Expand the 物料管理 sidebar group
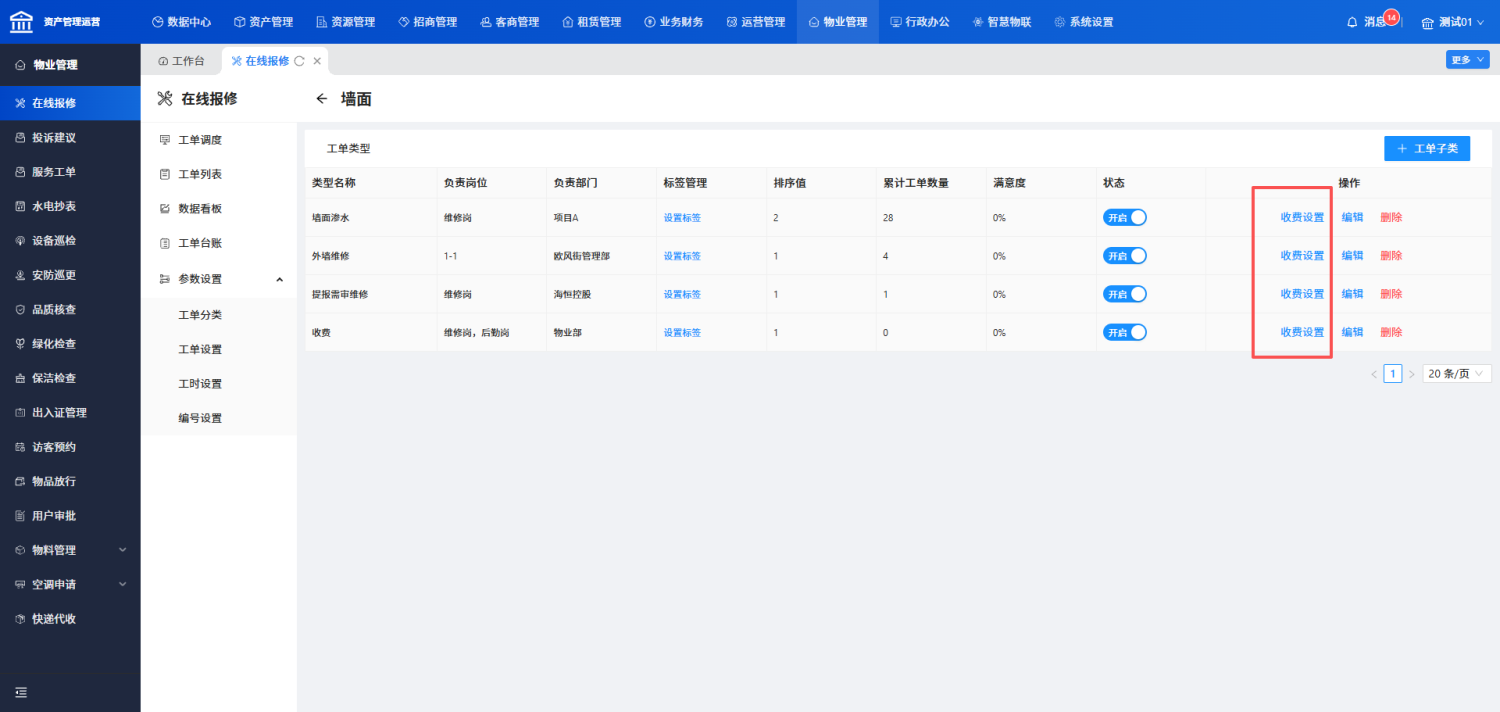This screenshot has width=1500, height=712. [x=123, y=550]
